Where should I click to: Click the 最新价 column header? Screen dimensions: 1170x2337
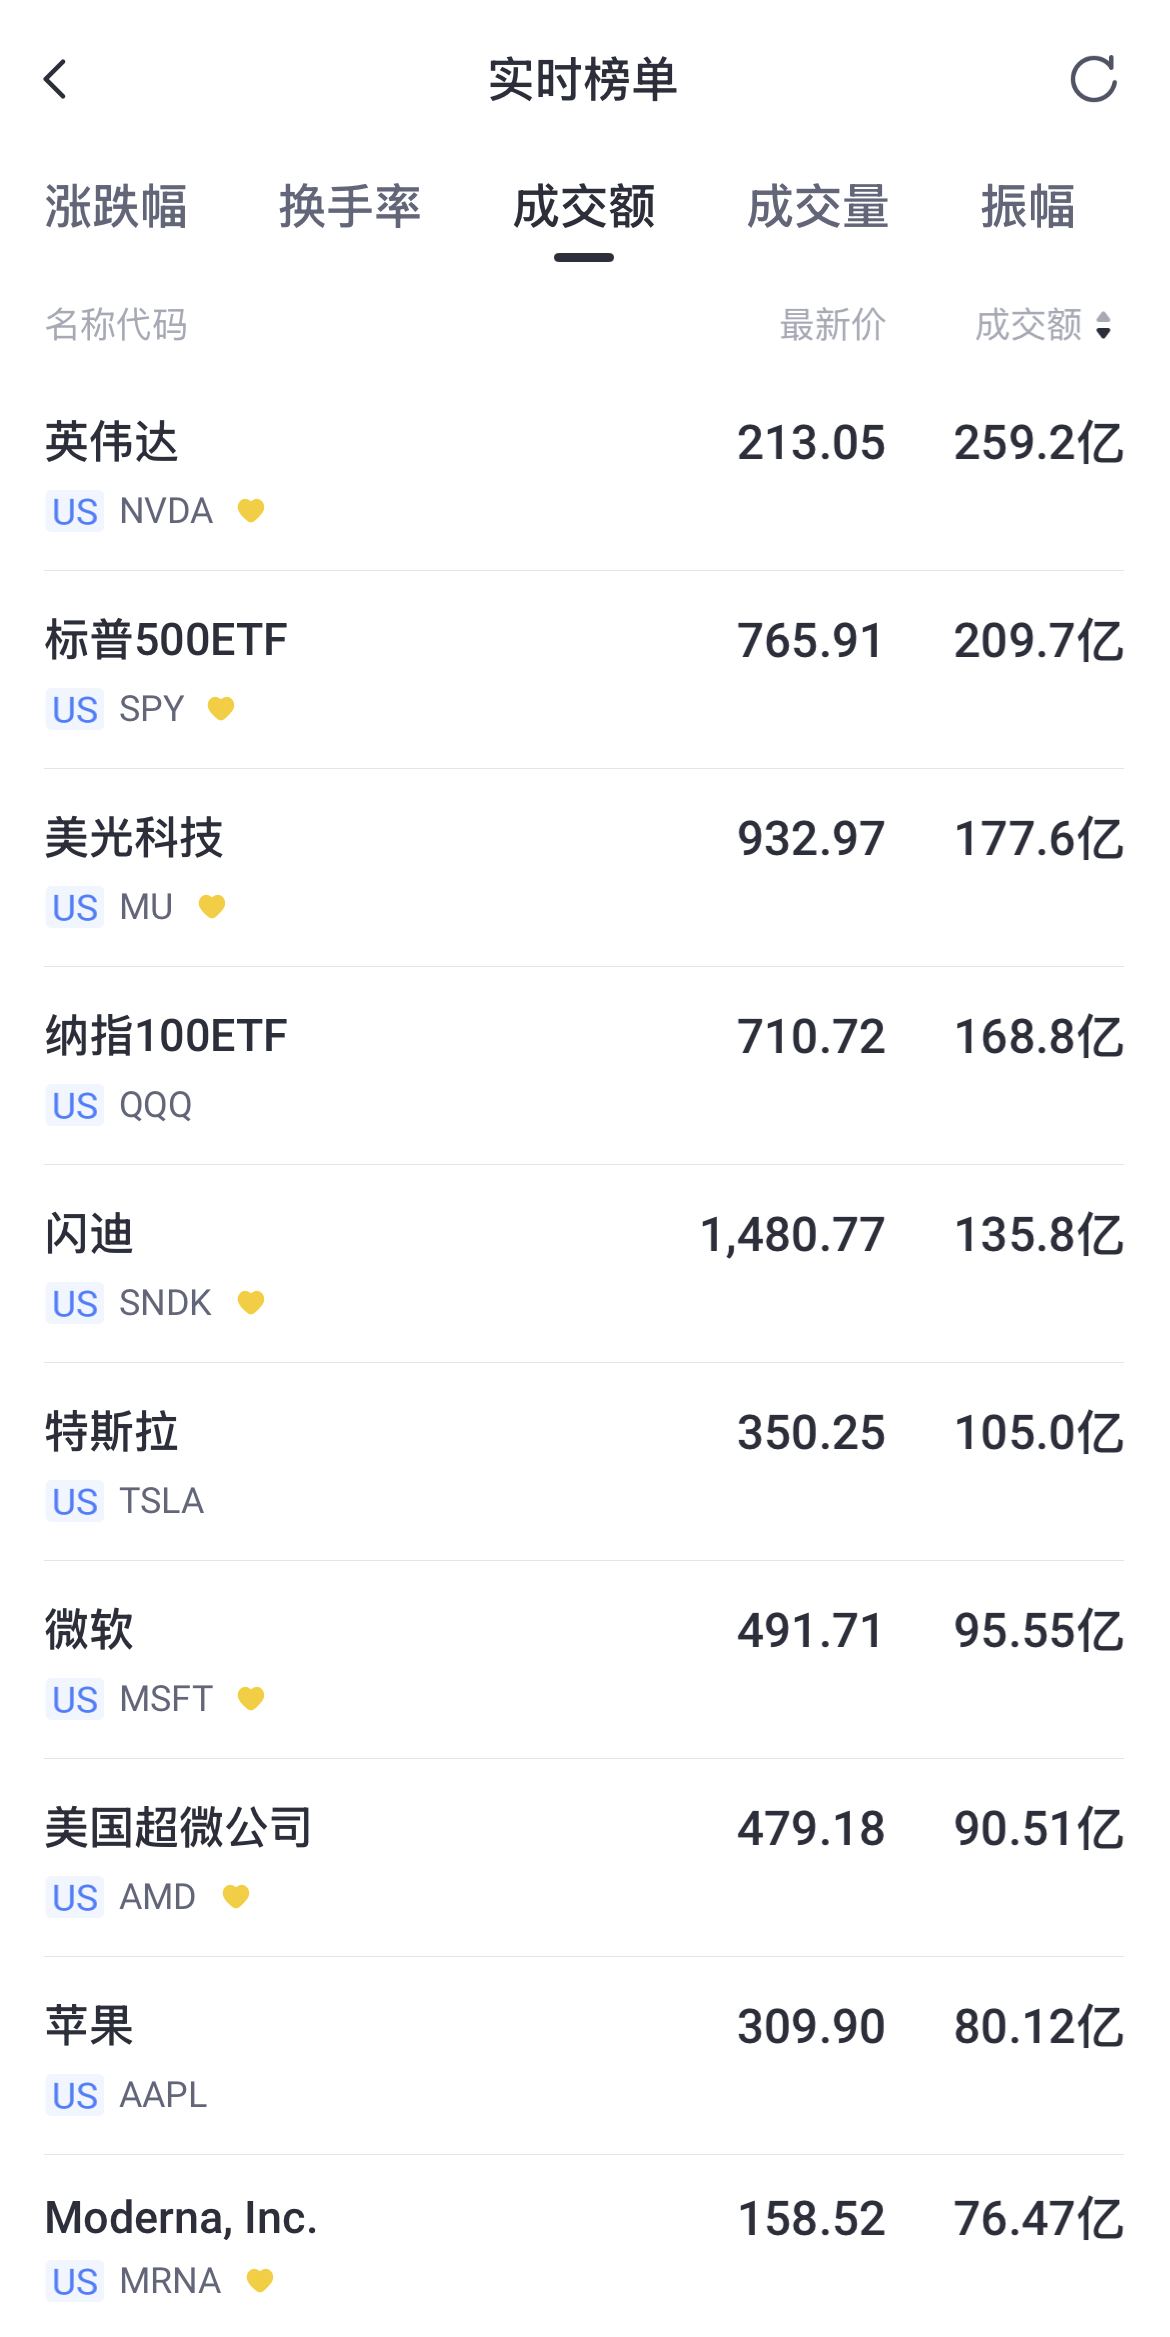tap(833, 325)
